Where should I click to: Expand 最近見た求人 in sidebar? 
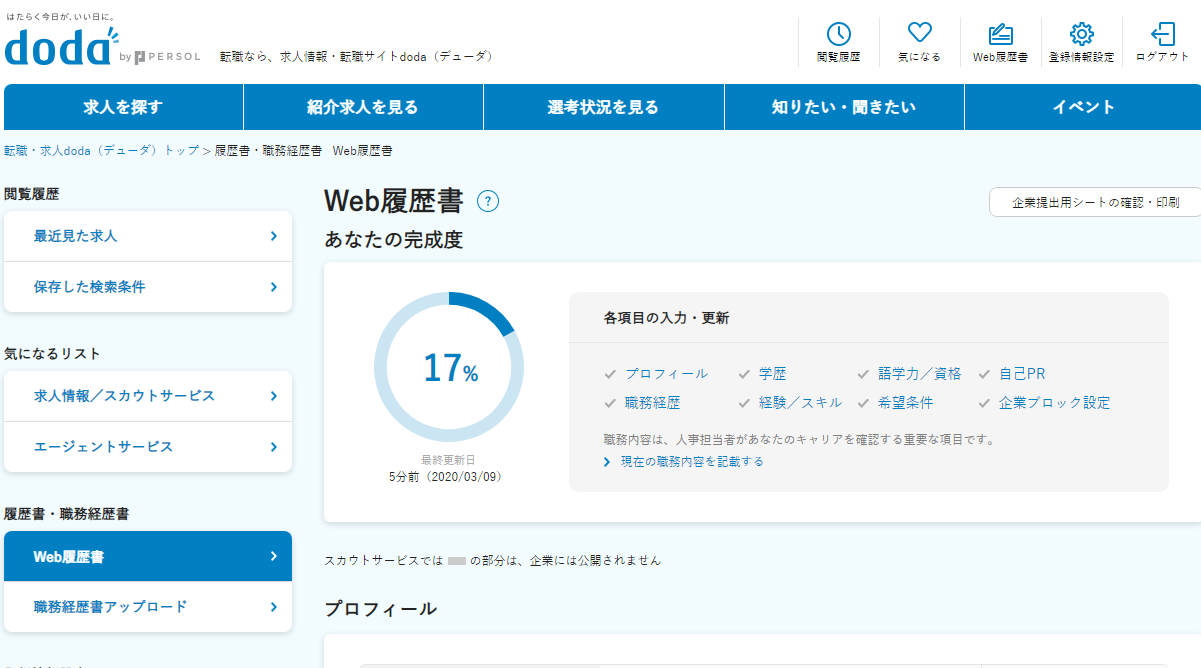(x=148, y=237)
